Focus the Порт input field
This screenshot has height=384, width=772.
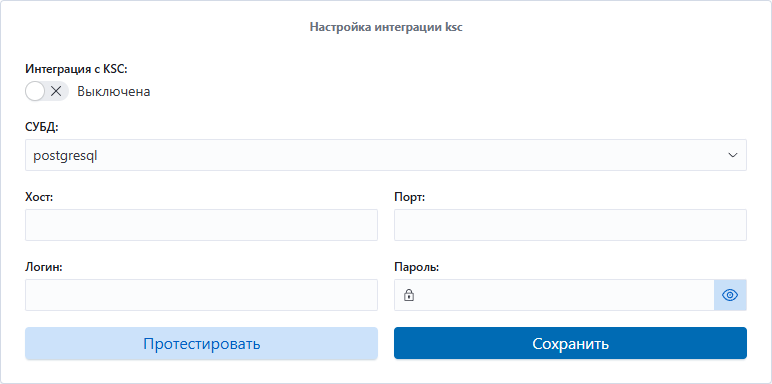[570, 225]
